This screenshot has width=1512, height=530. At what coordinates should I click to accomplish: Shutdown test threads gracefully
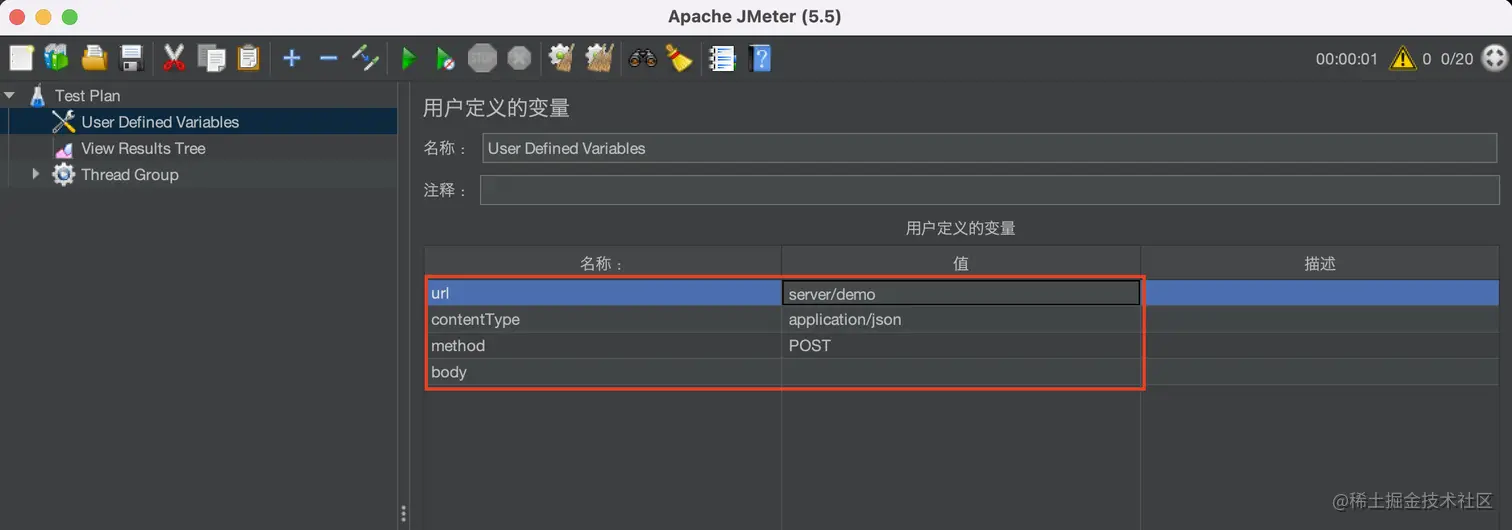519,59
